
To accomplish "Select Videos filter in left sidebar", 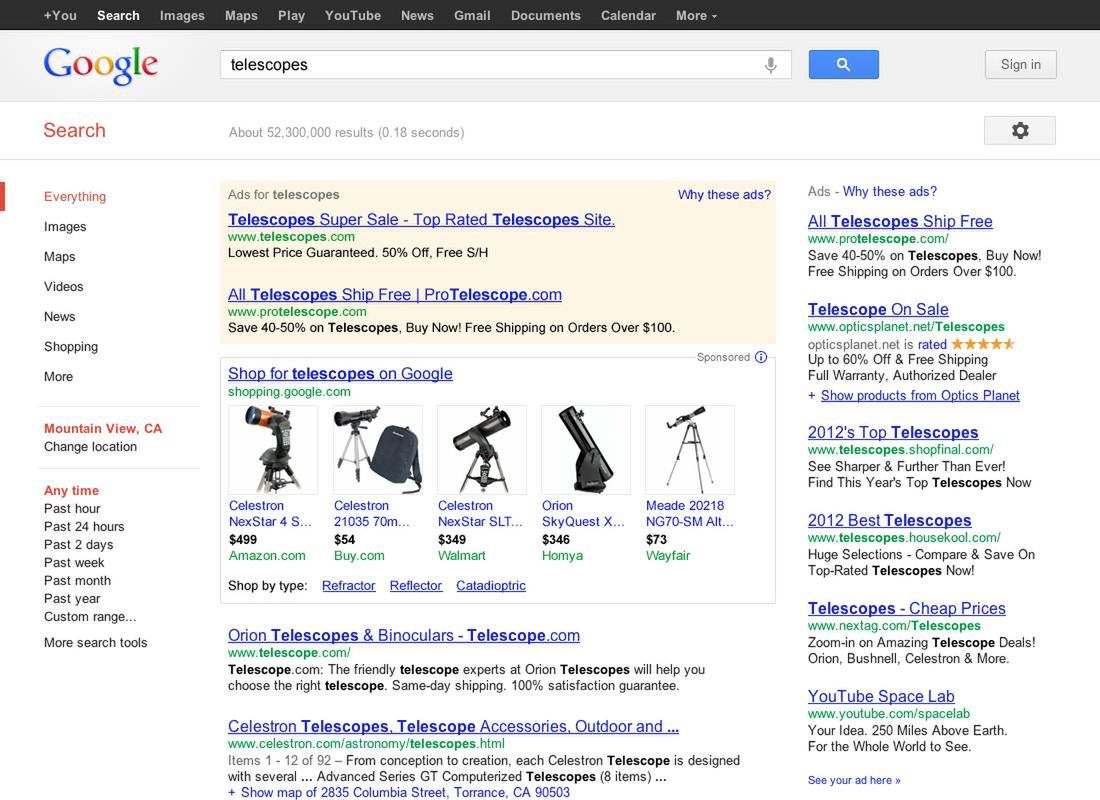I will 63,286.
